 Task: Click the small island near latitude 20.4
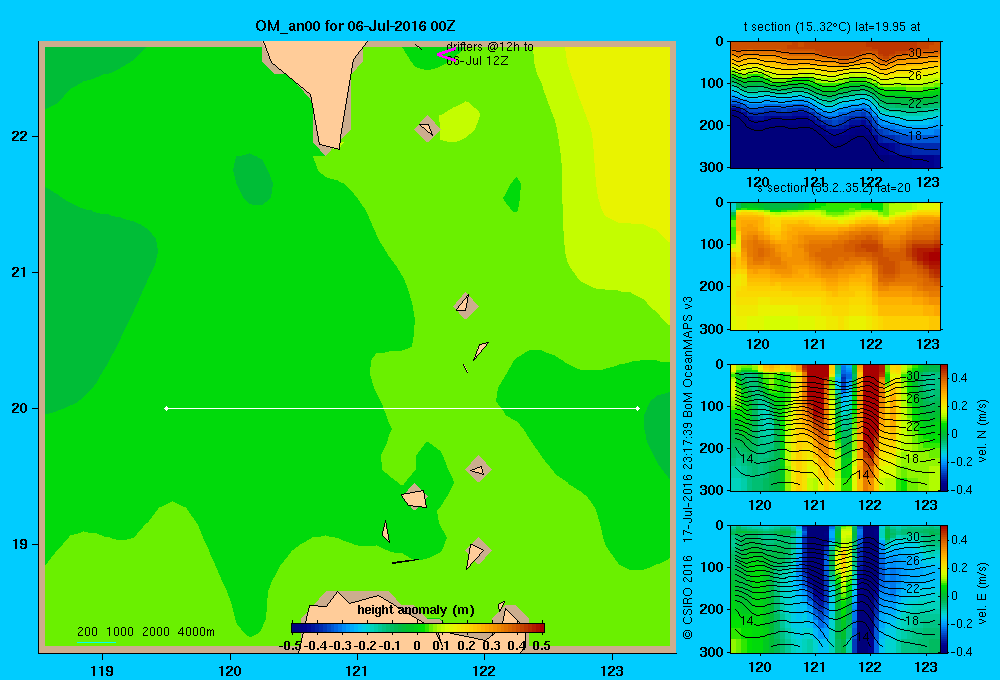[x=481, y=350]
